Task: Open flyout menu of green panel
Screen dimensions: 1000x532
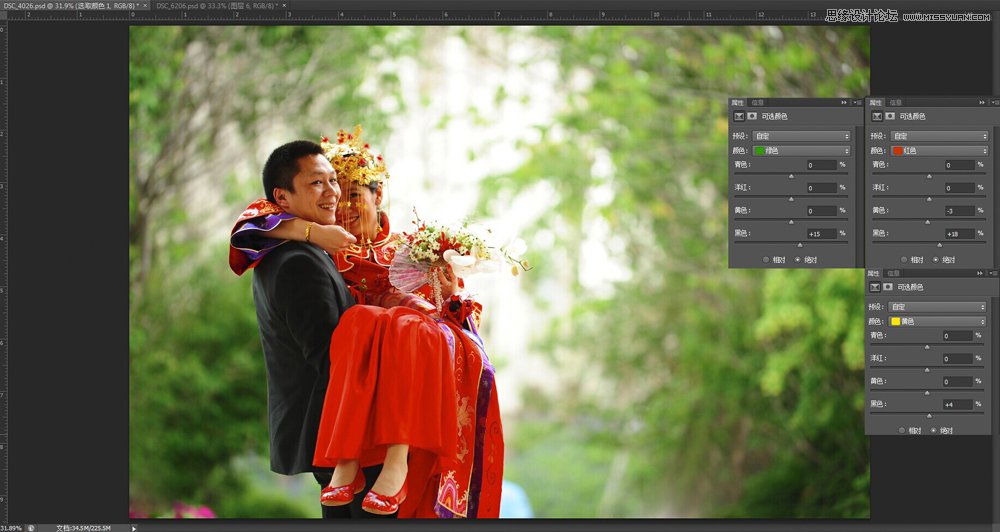Action: pos(858,103)
